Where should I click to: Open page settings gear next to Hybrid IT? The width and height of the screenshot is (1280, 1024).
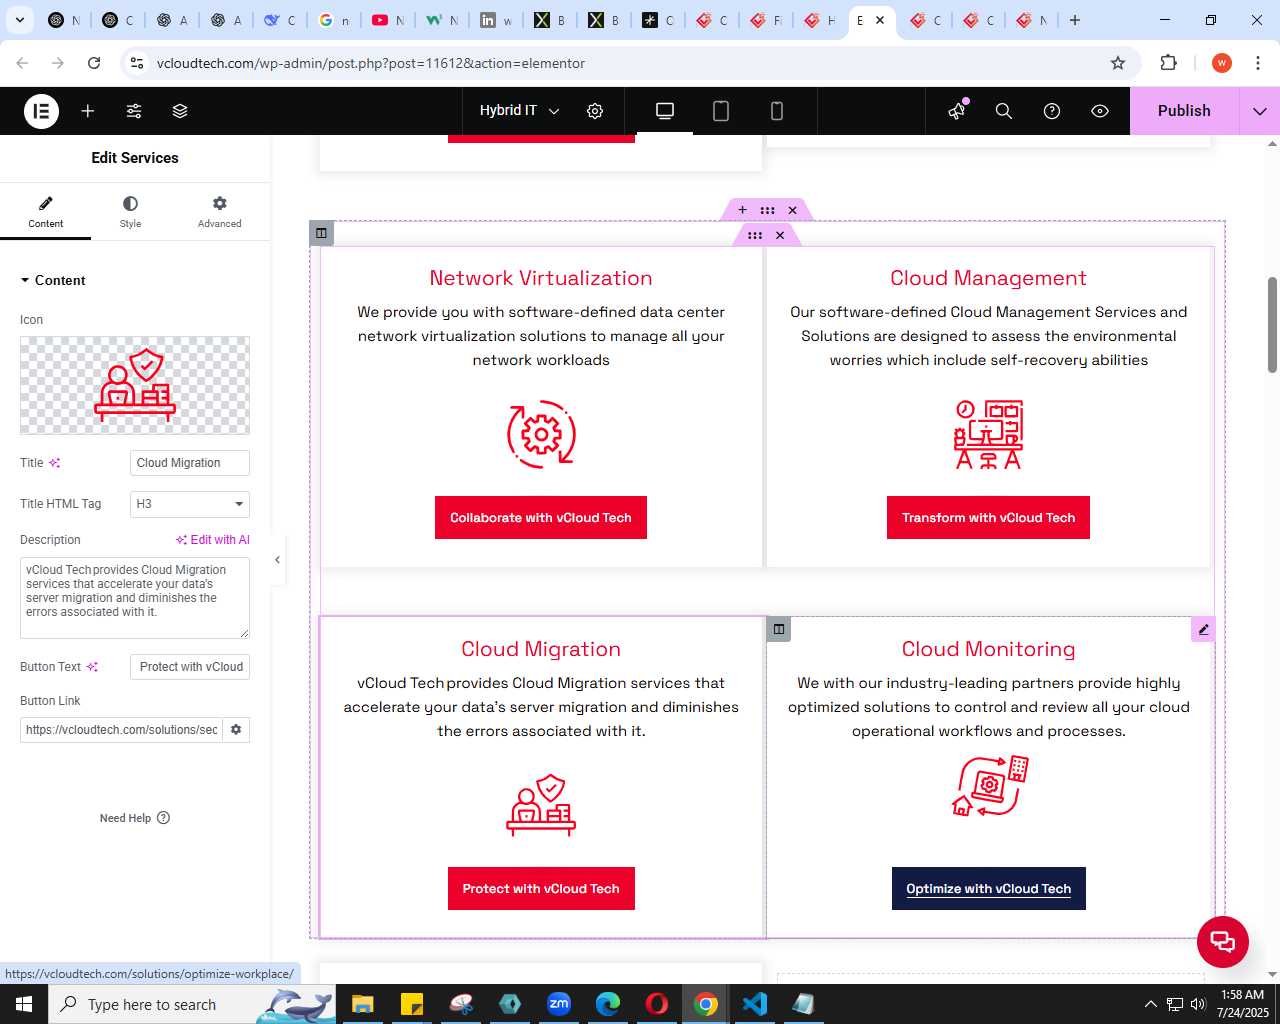595,111
